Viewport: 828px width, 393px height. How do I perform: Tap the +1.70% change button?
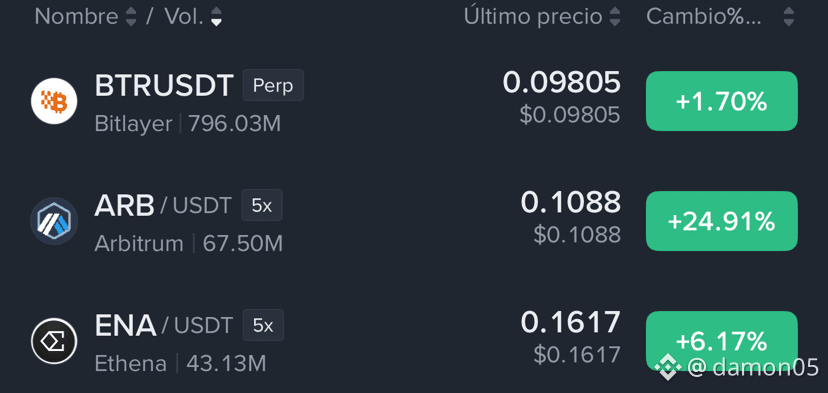tap(722, 101)
